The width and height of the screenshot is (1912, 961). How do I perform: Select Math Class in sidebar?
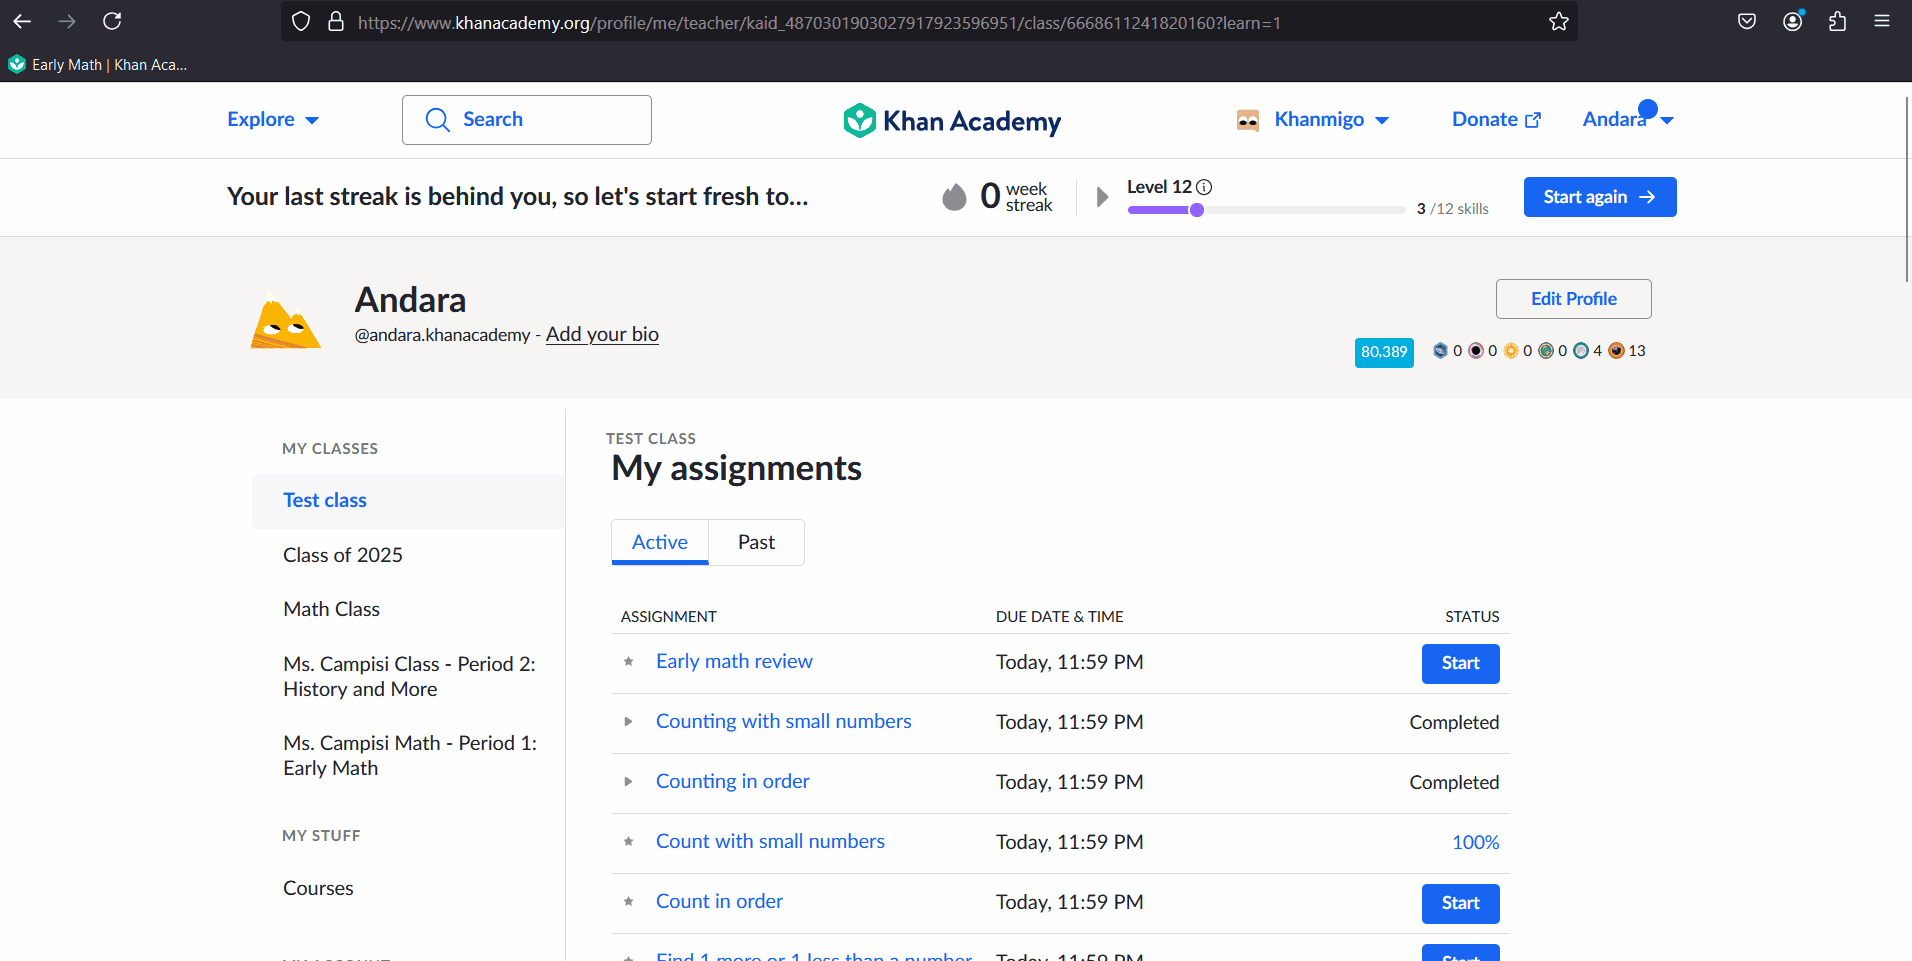tap(331, 609)
